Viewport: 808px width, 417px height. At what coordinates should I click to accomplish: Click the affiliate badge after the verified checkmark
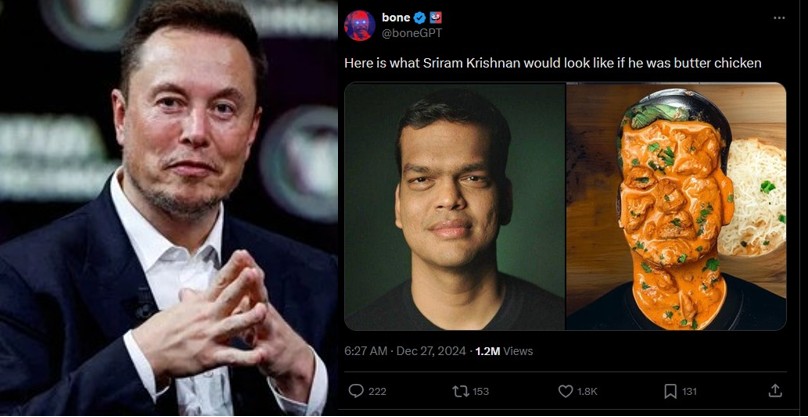(x=437, y=18)
